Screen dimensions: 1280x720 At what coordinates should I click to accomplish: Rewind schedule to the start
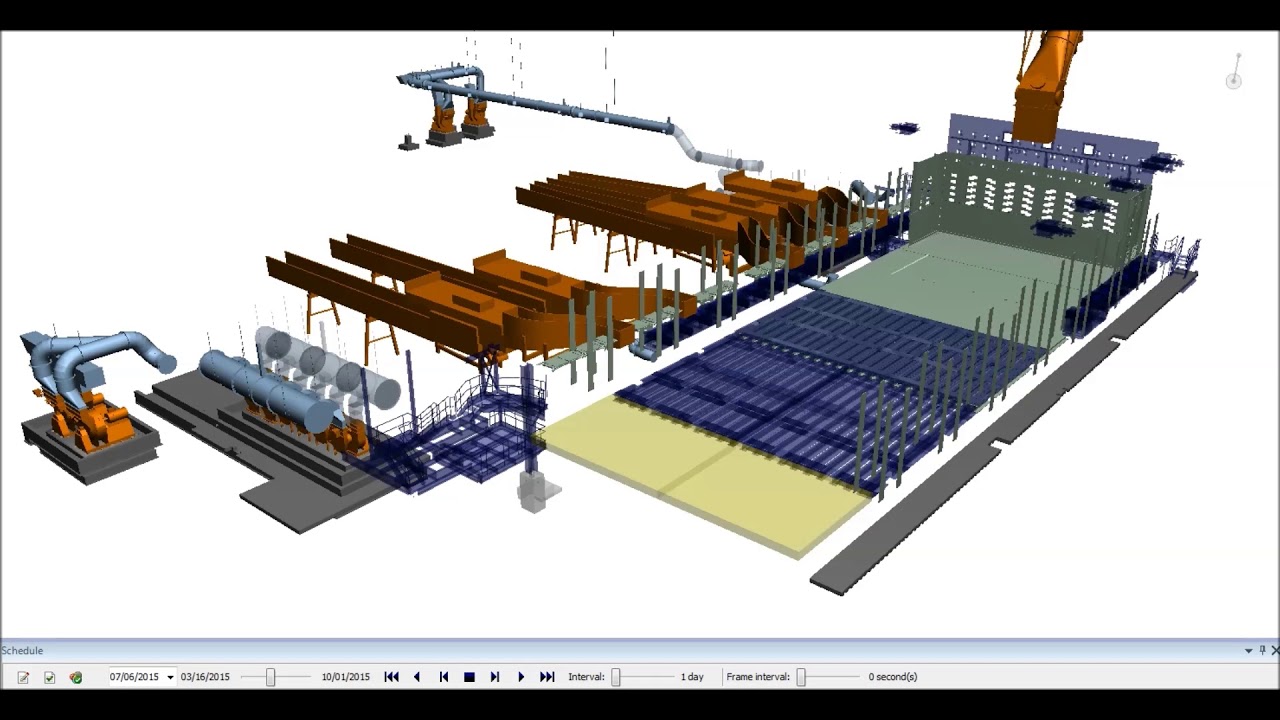pyautogui.click(x=391, y=677)
